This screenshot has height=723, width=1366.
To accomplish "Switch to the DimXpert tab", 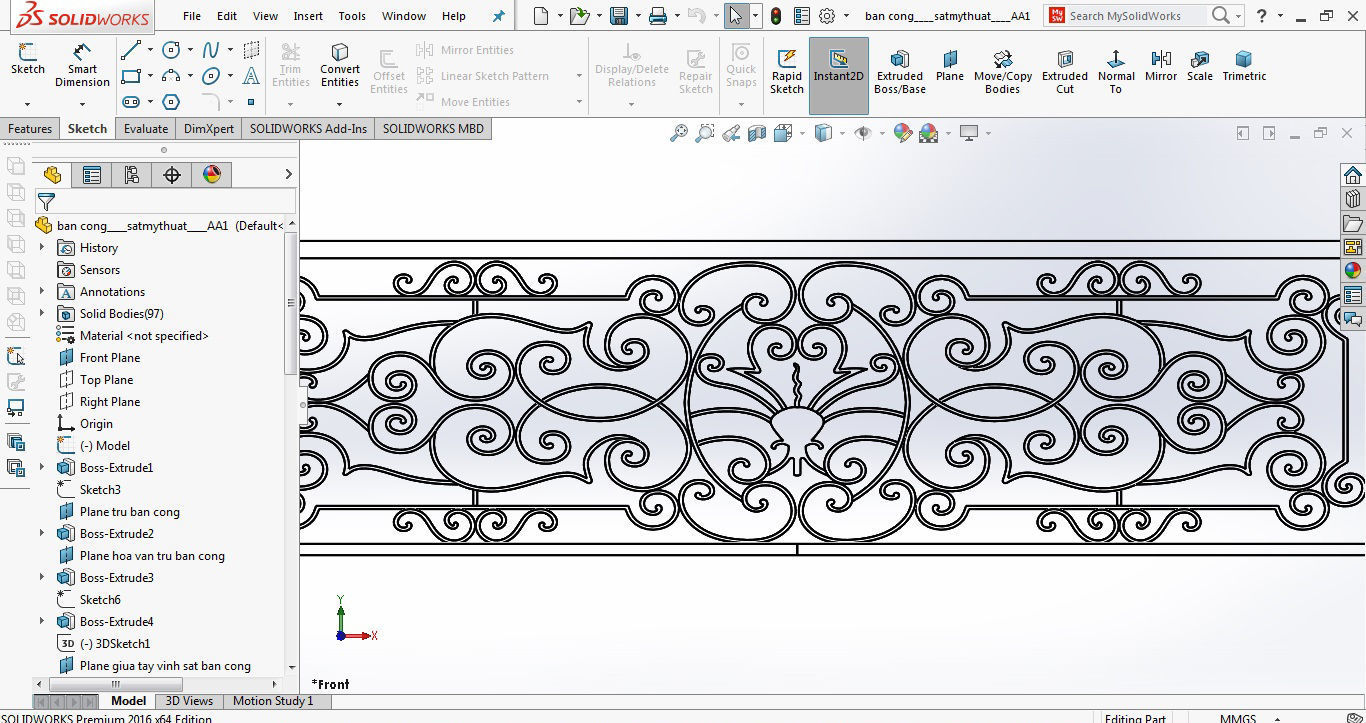I will tap(209, 129).
